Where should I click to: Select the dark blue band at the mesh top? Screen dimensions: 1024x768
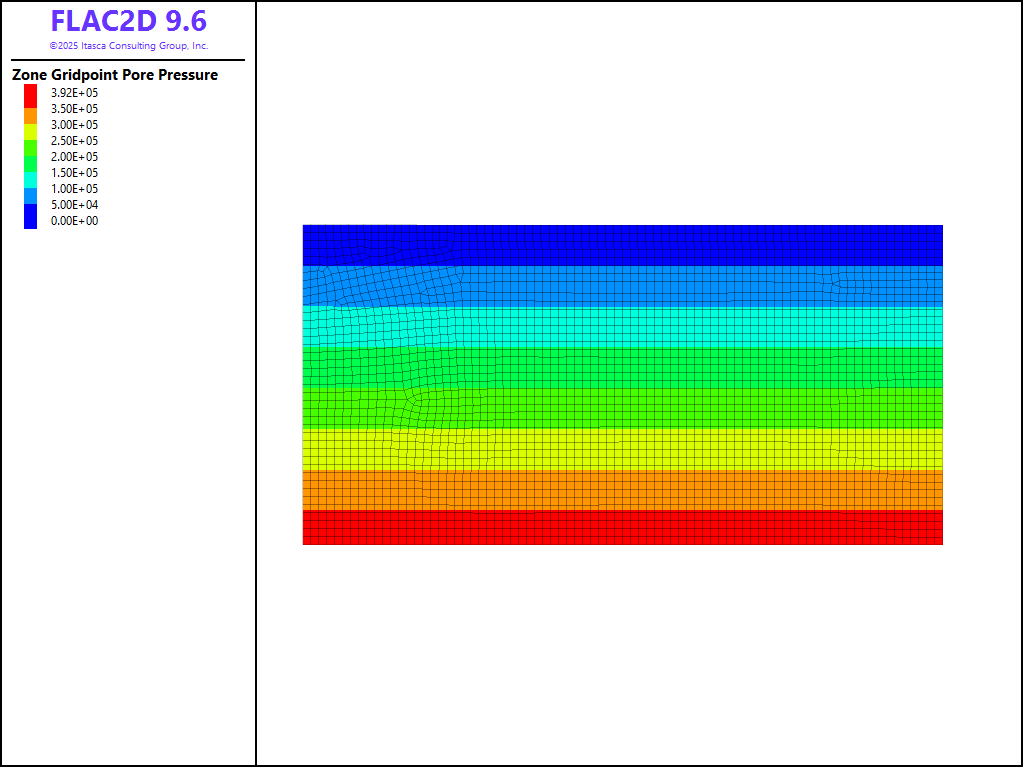click(x=622, y=244)
